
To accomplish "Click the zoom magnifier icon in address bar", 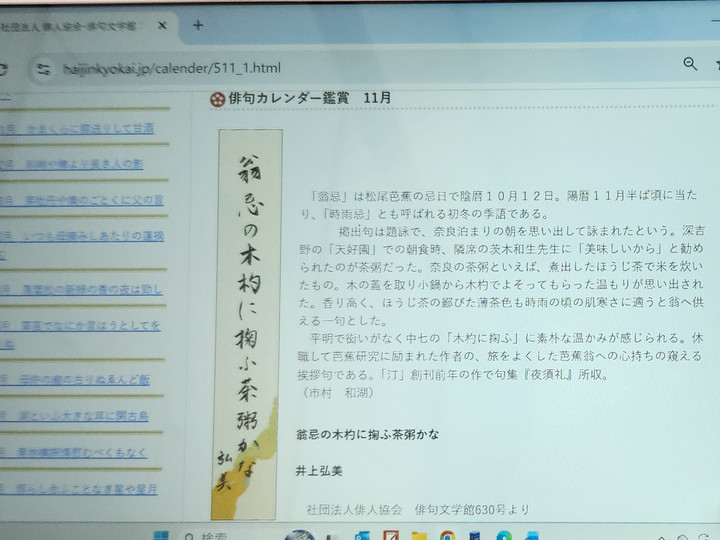I will coord(690,65).
